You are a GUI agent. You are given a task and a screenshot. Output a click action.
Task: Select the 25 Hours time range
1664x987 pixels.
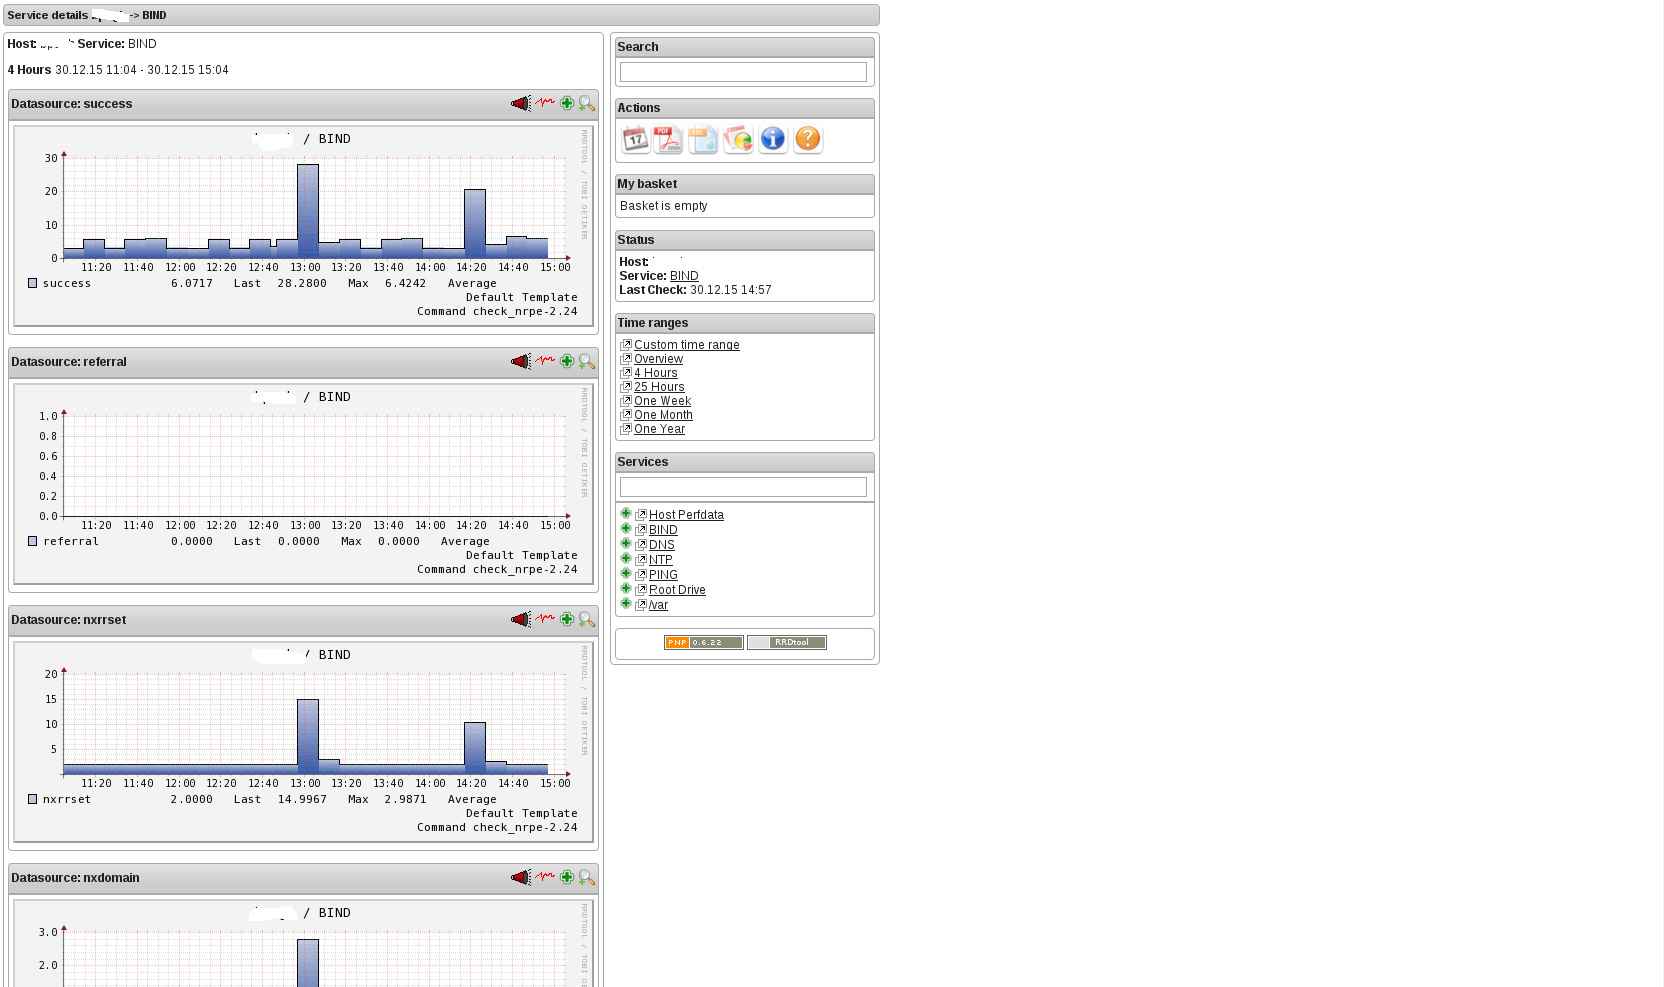(659, 387)
